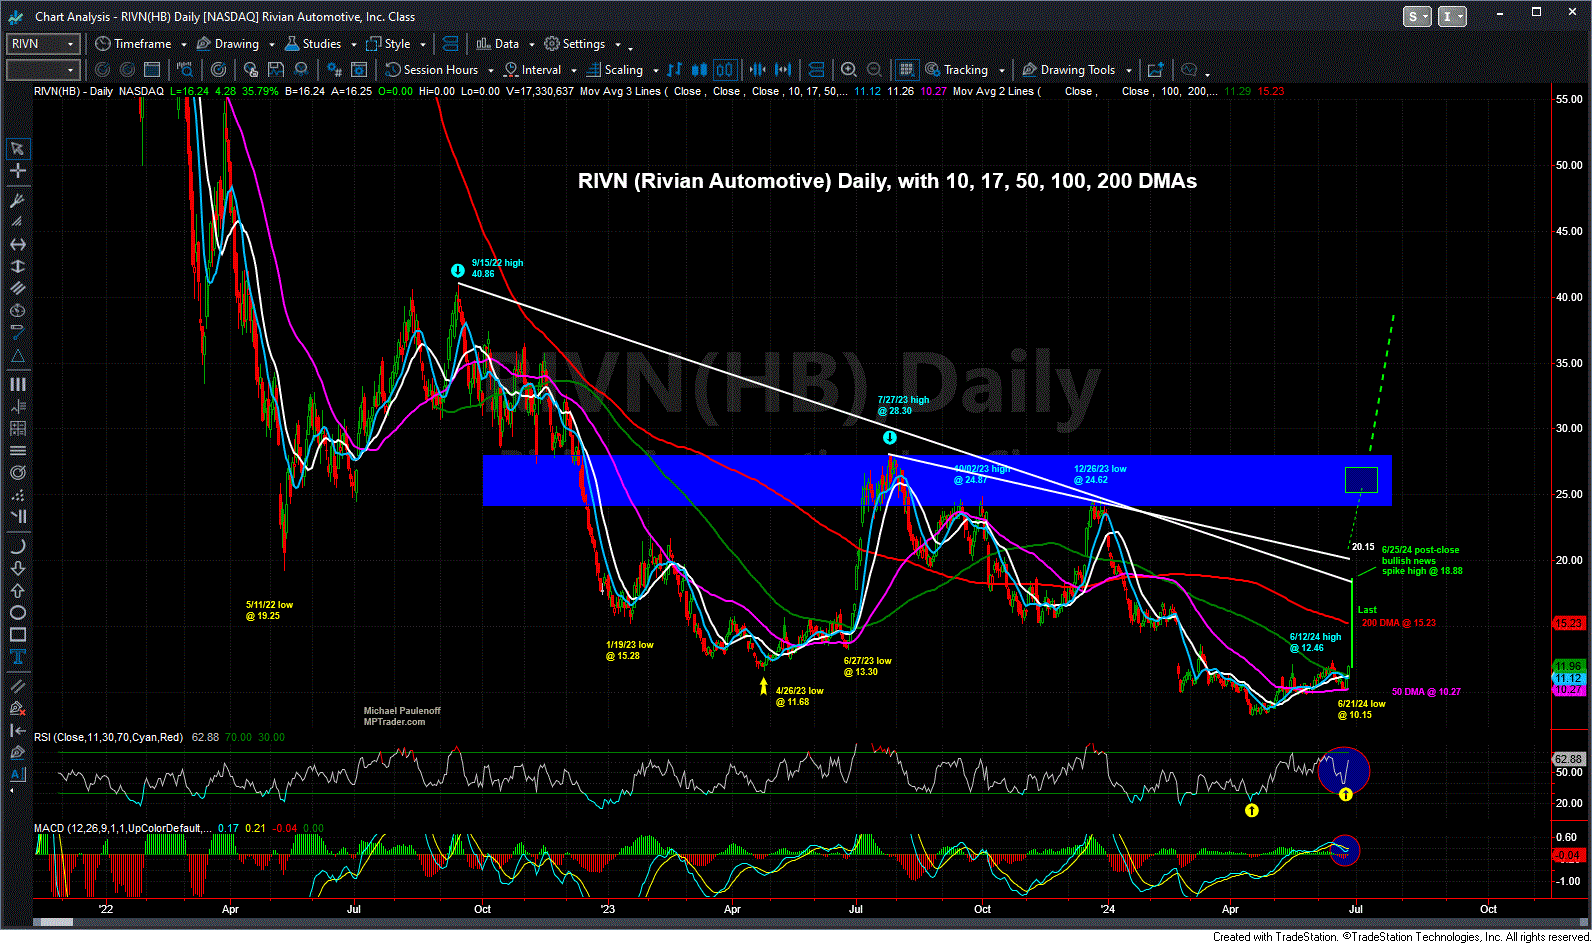Screen dimensions: 1592x943
Task: Click the symbol lookup magnifier icon
Action: (x=185, y=70)
